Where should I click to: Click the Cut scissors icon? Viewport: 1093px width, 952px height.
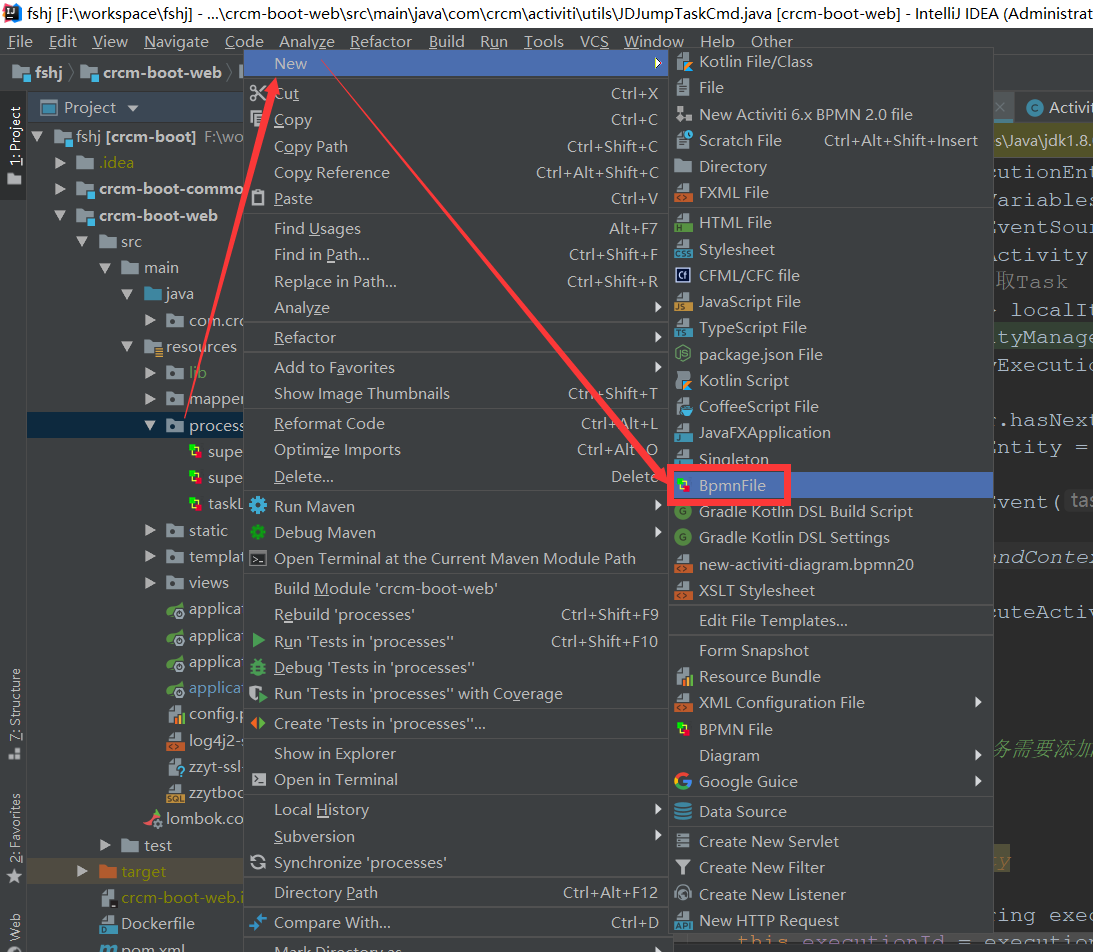pos(258,93)
